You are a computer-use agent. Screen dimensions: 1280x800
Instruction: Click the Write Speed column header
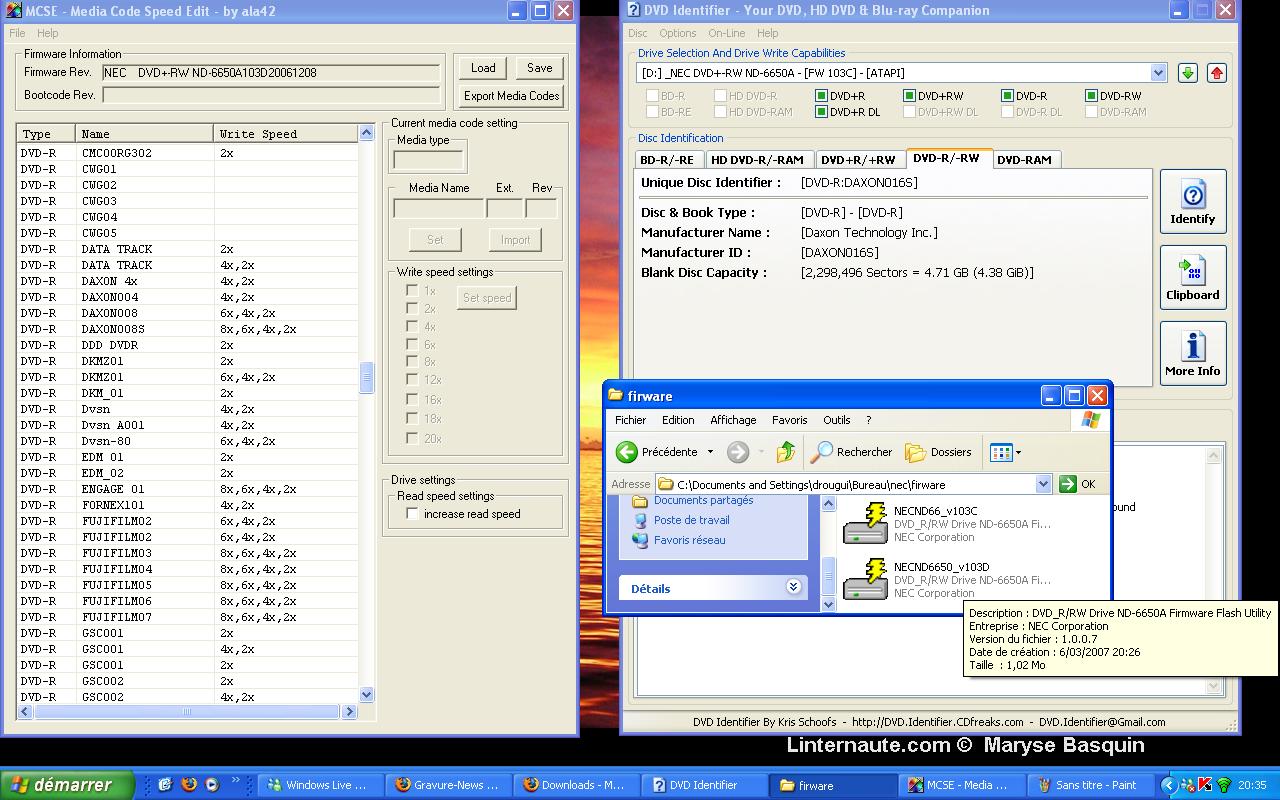[285, 133]
